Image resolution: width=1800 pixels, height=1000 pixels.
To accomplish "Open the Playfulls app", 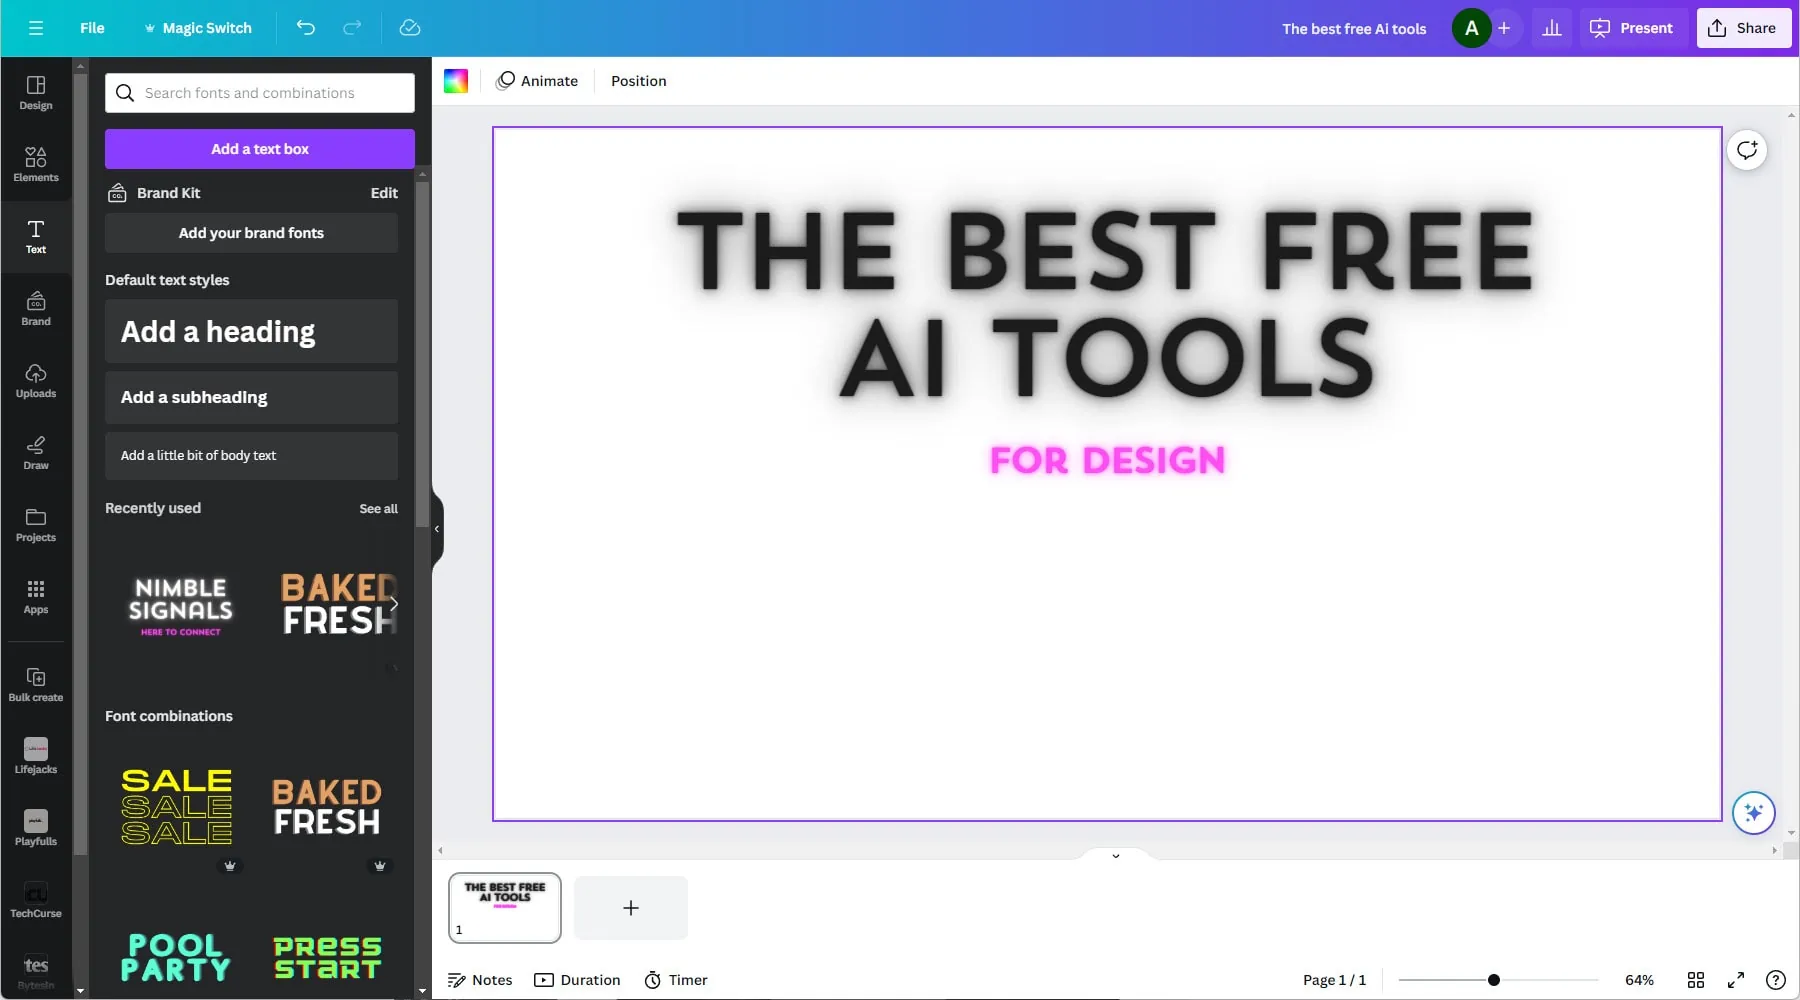I will 36,829.
